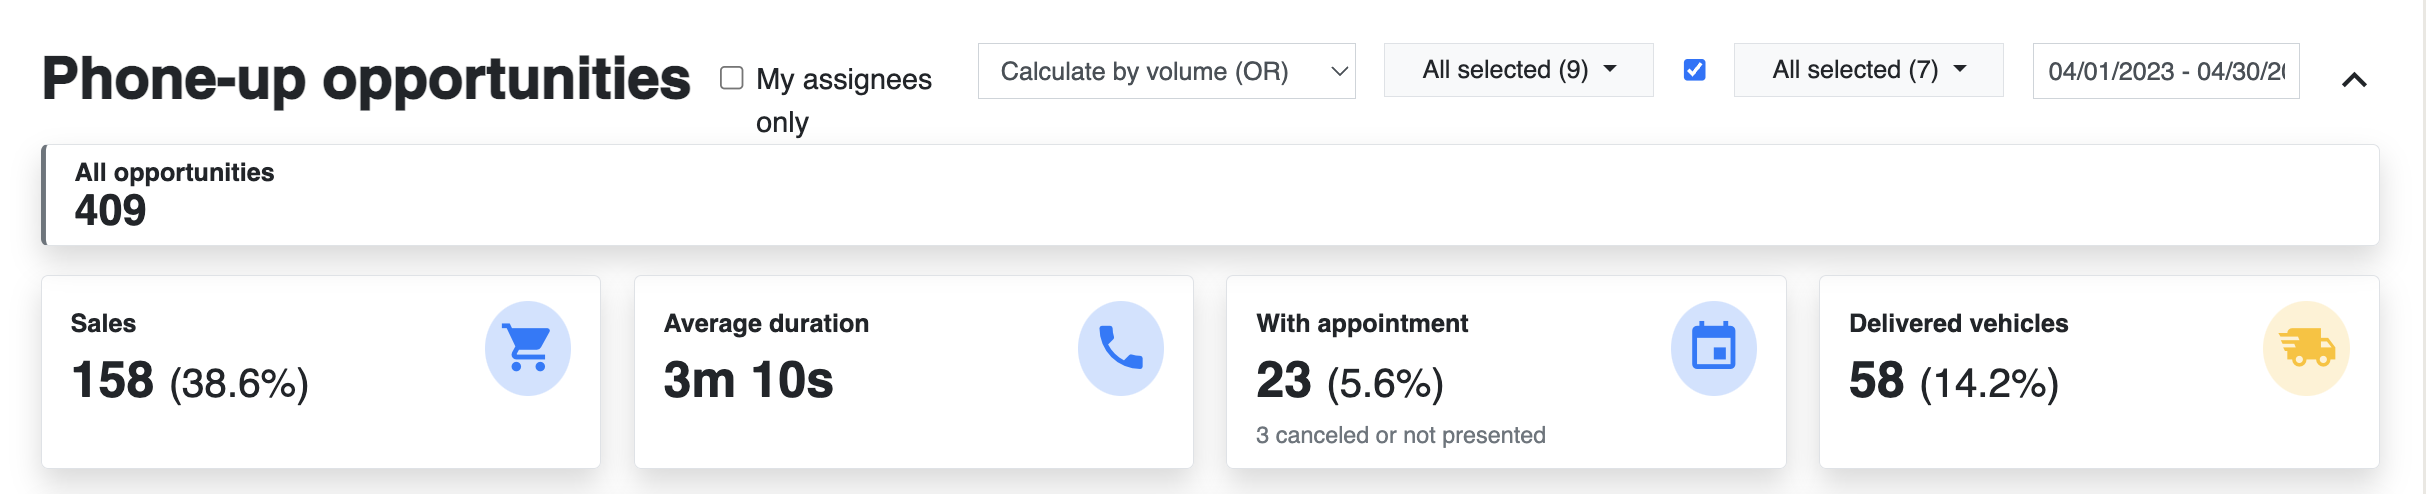Open the All selected (9) dropdown
The image size is (2426, 494).
[x=1519, y=70]
